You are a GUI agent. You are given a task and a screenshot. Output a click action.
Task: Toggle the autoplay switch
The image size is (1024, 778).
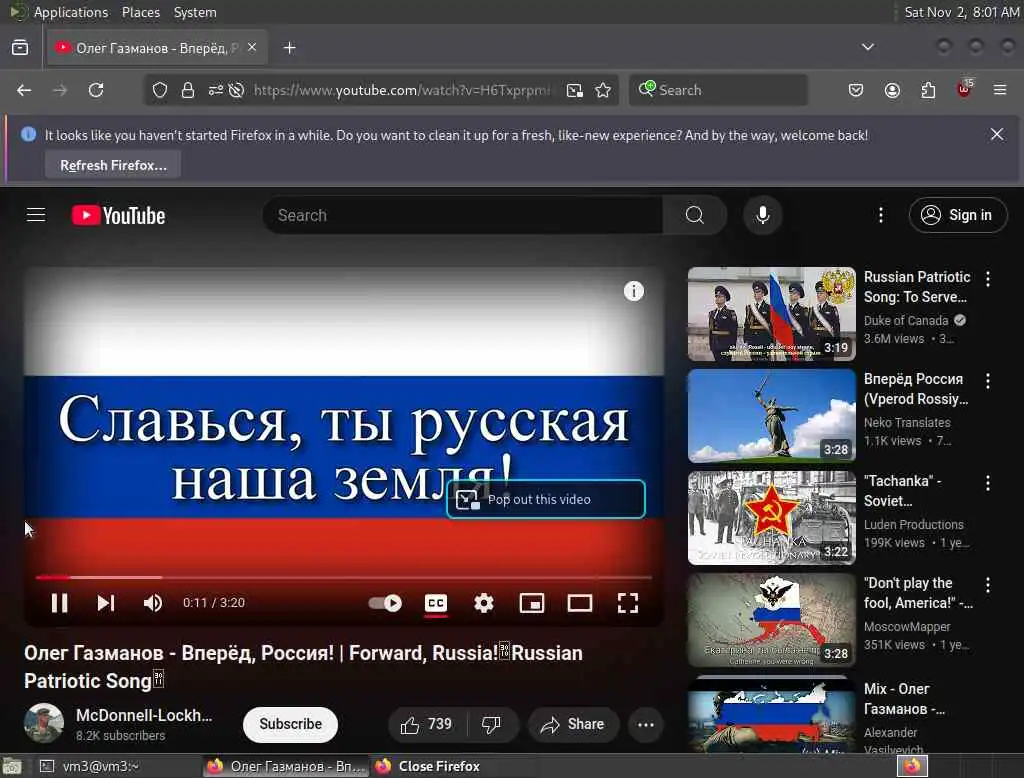(385, 603)
